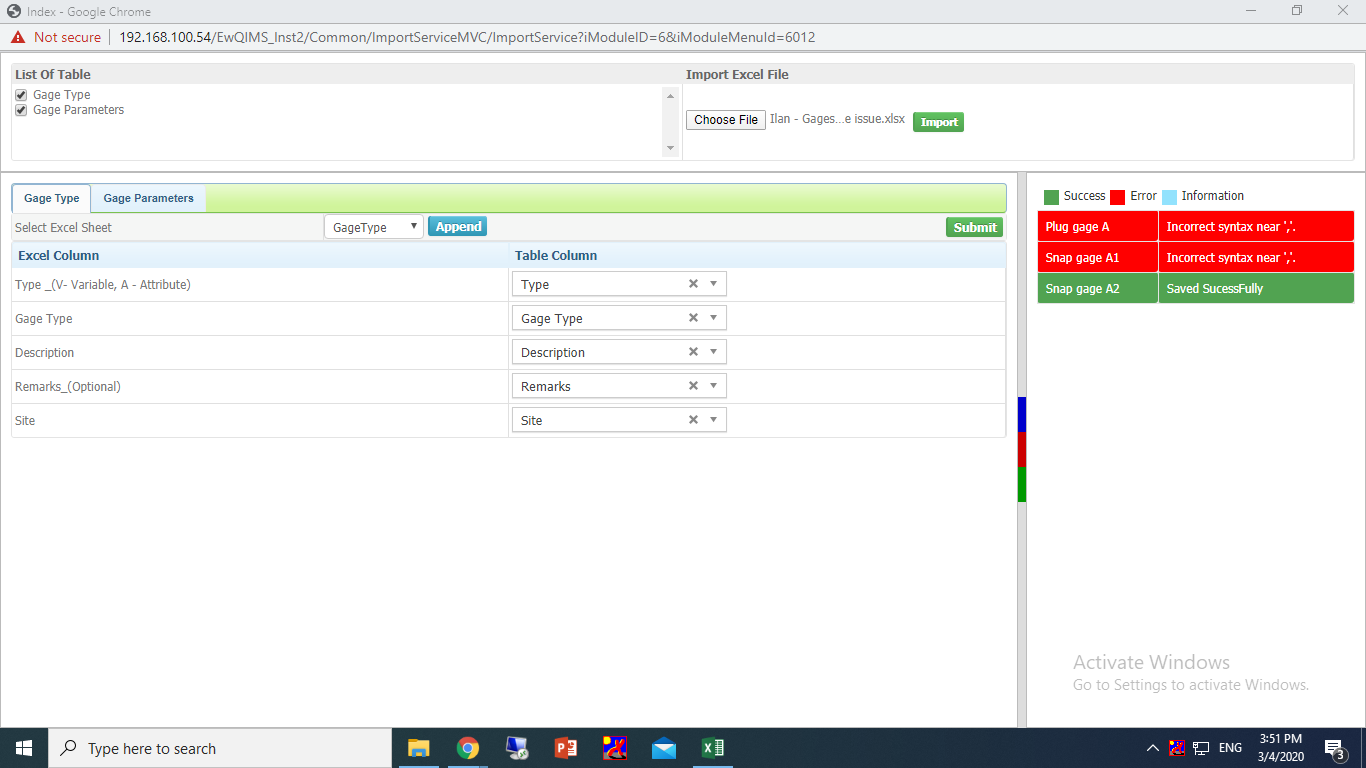Uncheck the Gage Type table checkbox
The width and height of the screenshot is (1366, 768).
tap(21, 95)
